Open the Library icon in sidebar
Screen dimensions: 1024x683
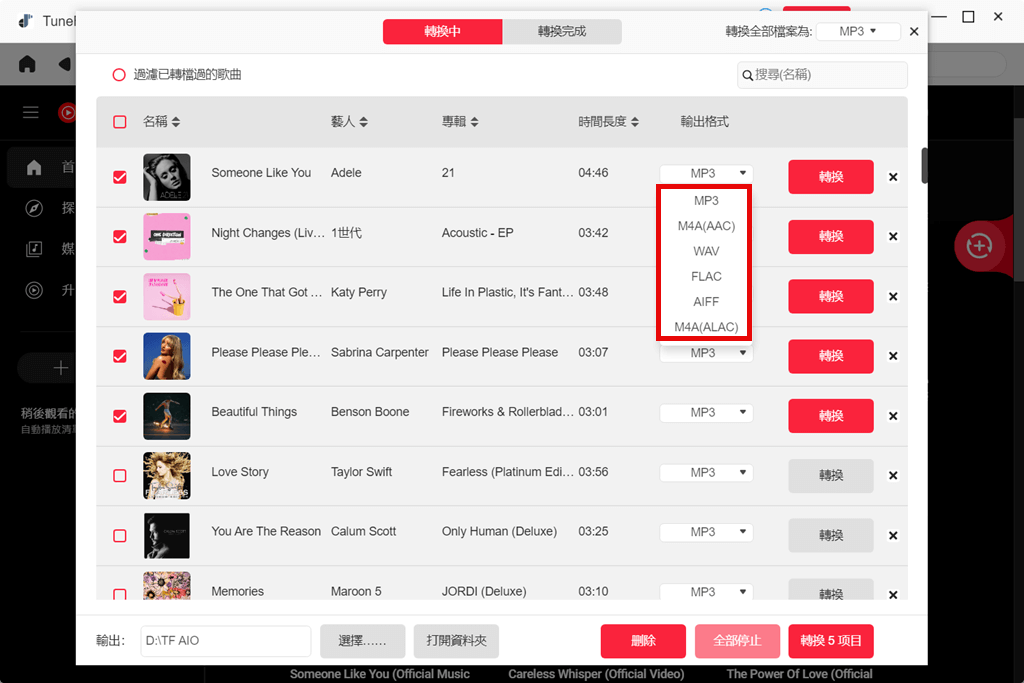click(x=34, y=249)
